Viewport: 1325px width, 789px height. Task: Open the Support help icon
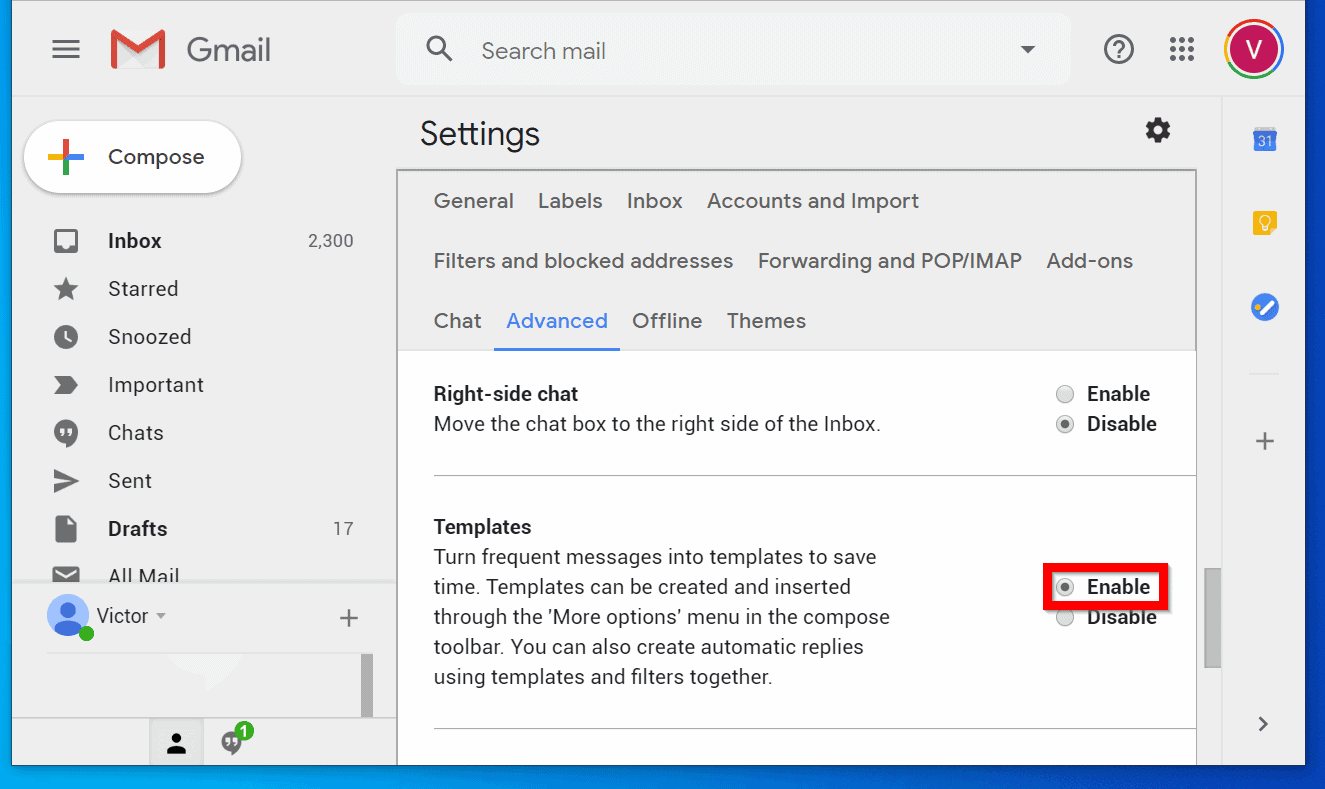tap(1118, 49)
